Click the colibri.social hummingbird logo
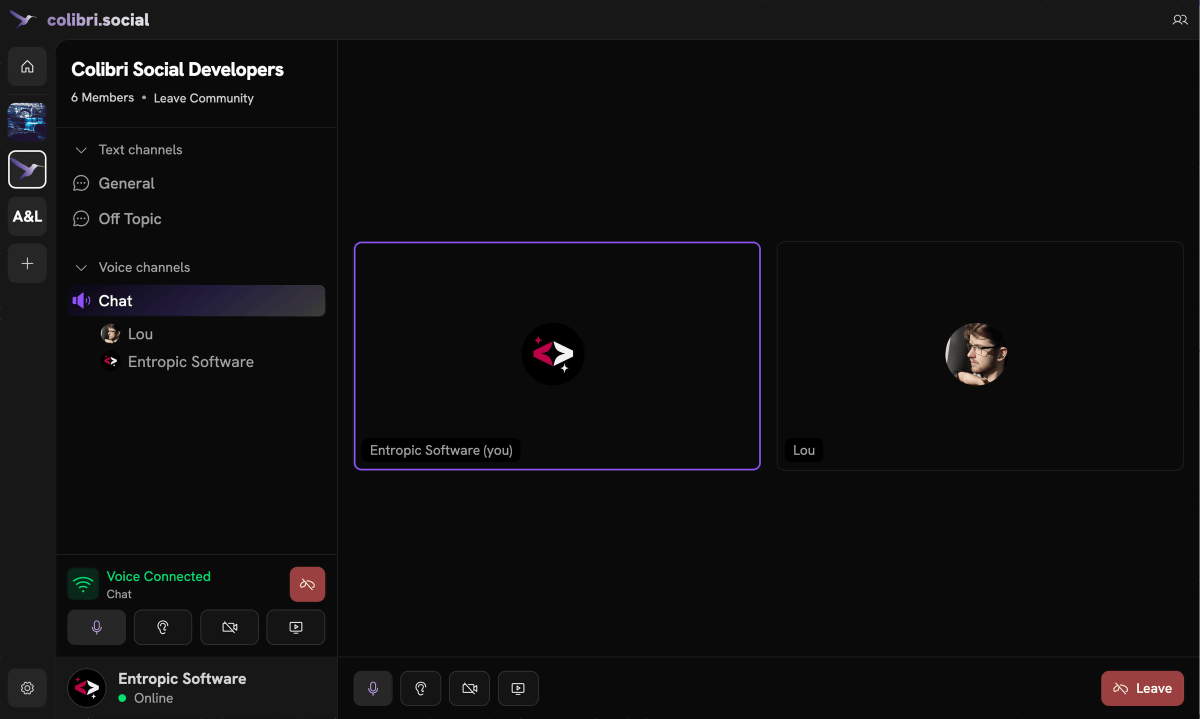Image resolution: width=1200 pixels, height=719 pixels. (22, 20)
